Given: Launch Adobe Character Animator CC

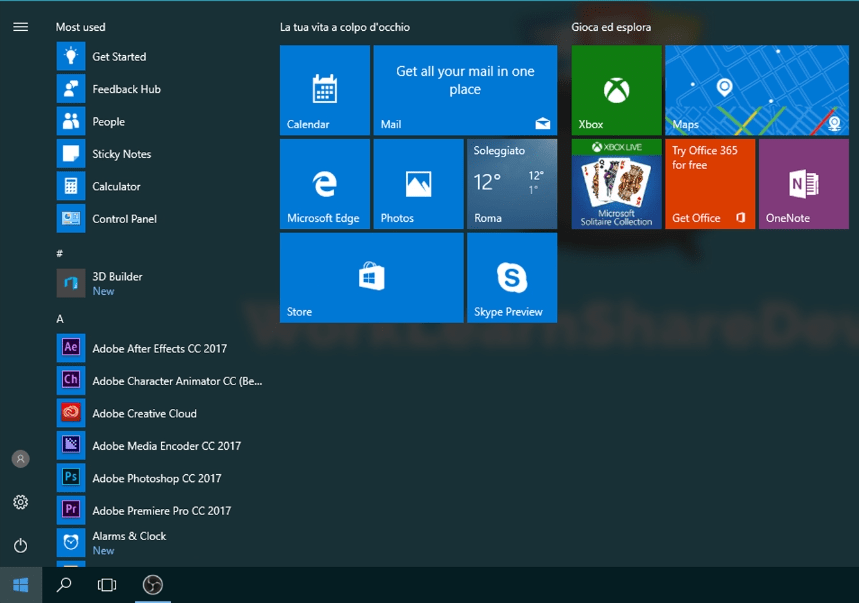Looking at the screenshot, I should click(160, 381).
